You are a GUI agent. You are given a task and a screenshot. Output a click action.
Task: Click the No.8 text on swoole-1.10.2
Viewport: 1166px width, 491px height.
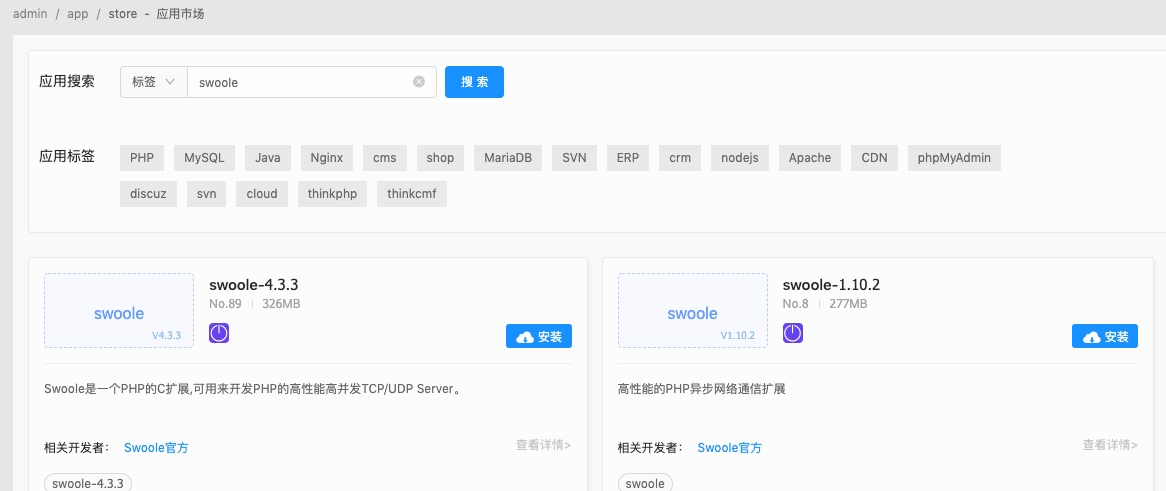(796, 304)
